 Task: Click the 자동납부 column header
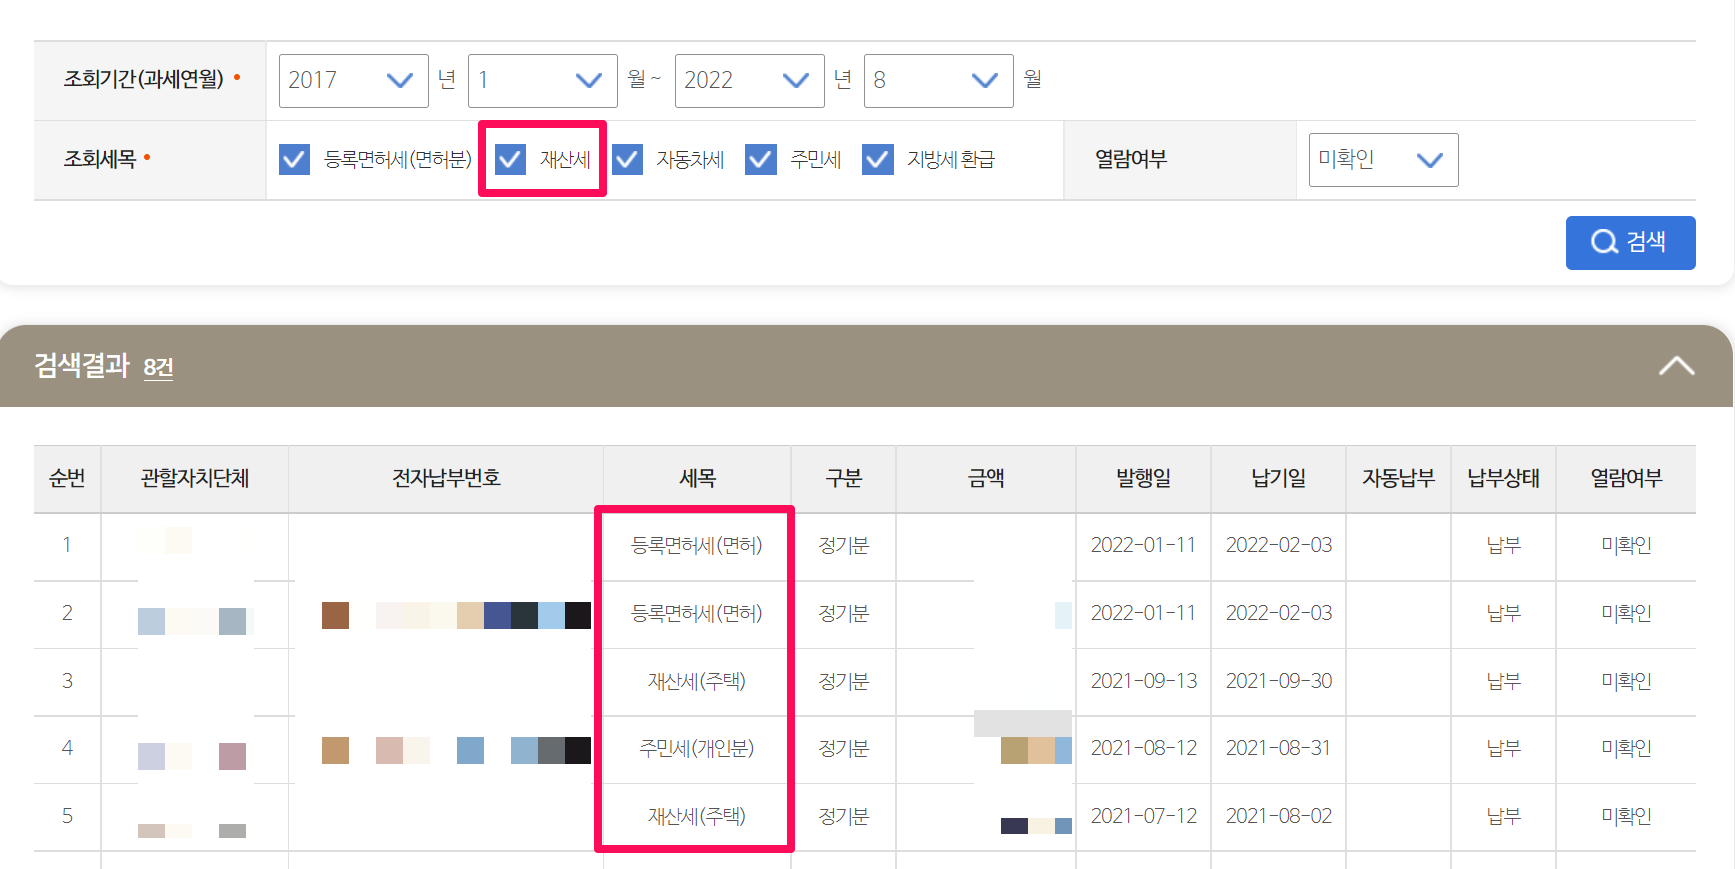[1398, 479]
